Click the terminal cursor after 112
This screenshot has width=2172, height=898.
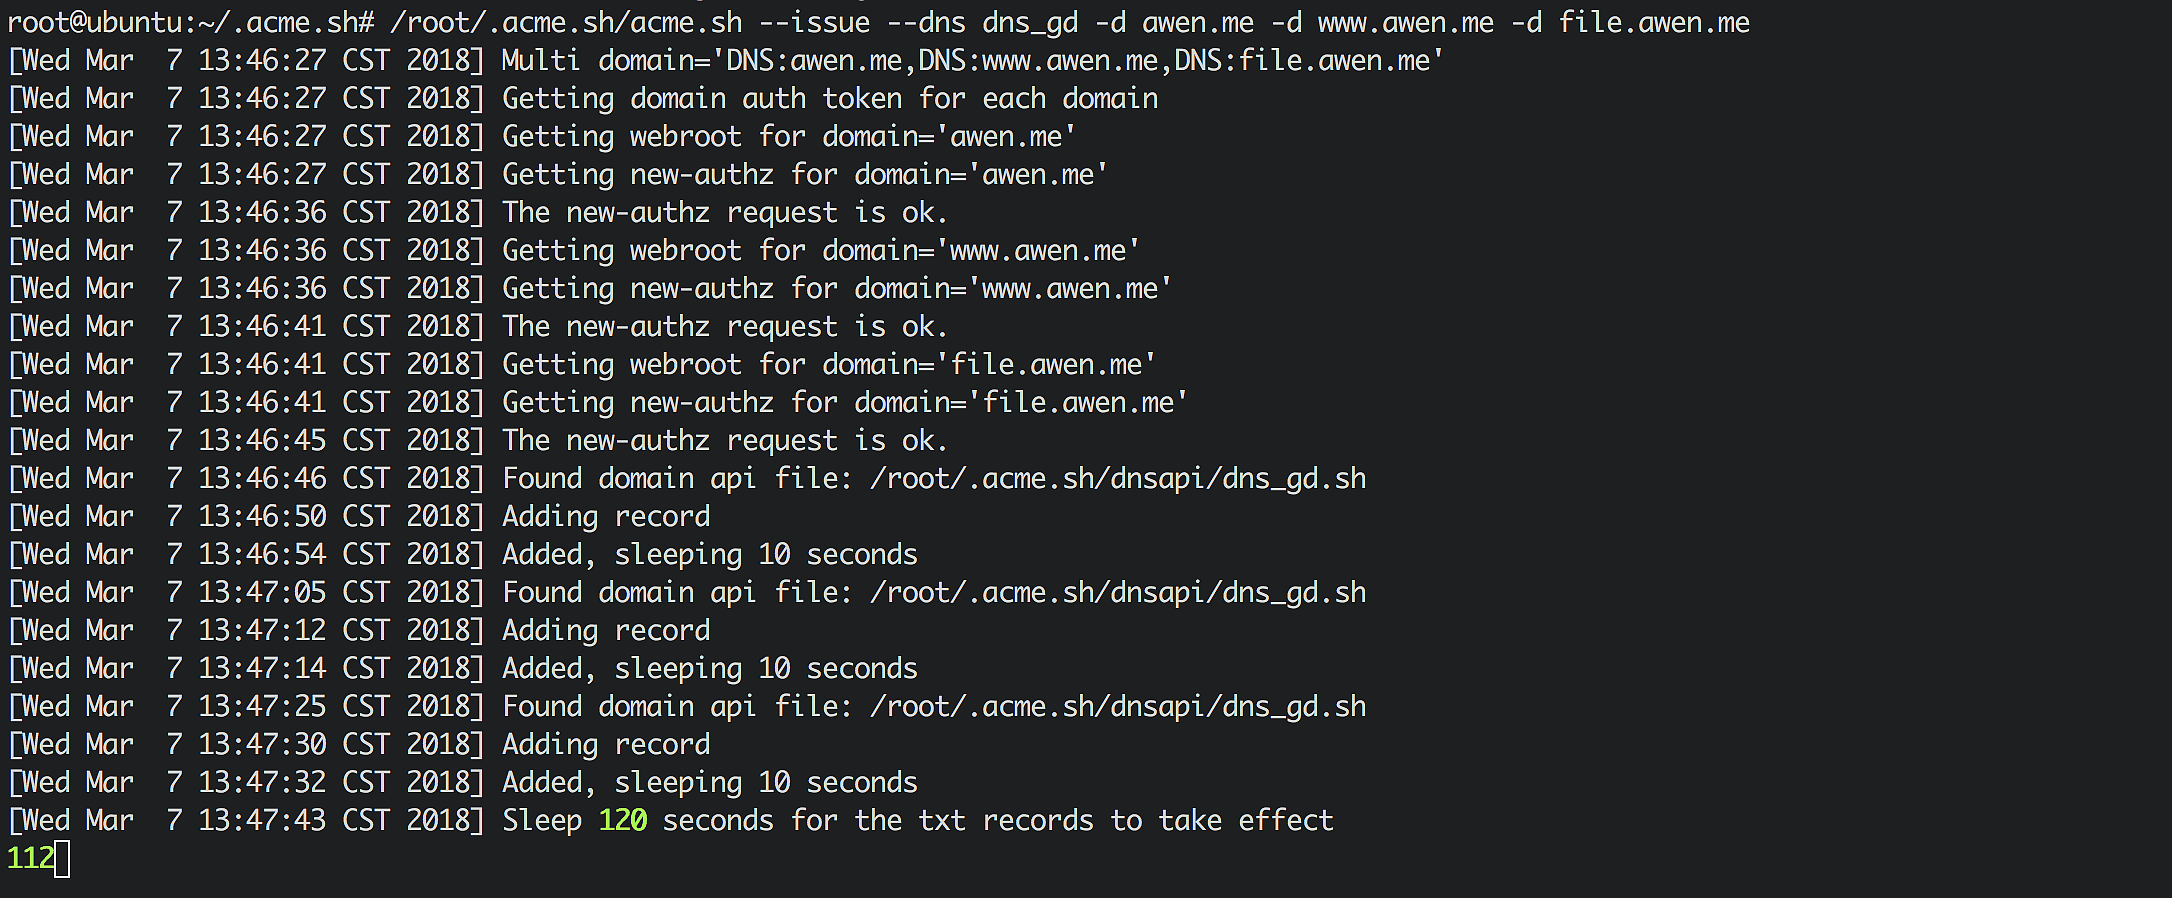(62, 859)
